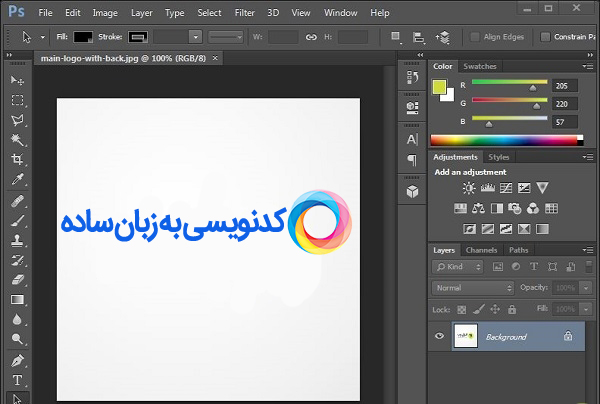This screenshot has height=404, width=600.
Task: Toggle lock image pixels brush icon
Action: (x=478, y=309)
